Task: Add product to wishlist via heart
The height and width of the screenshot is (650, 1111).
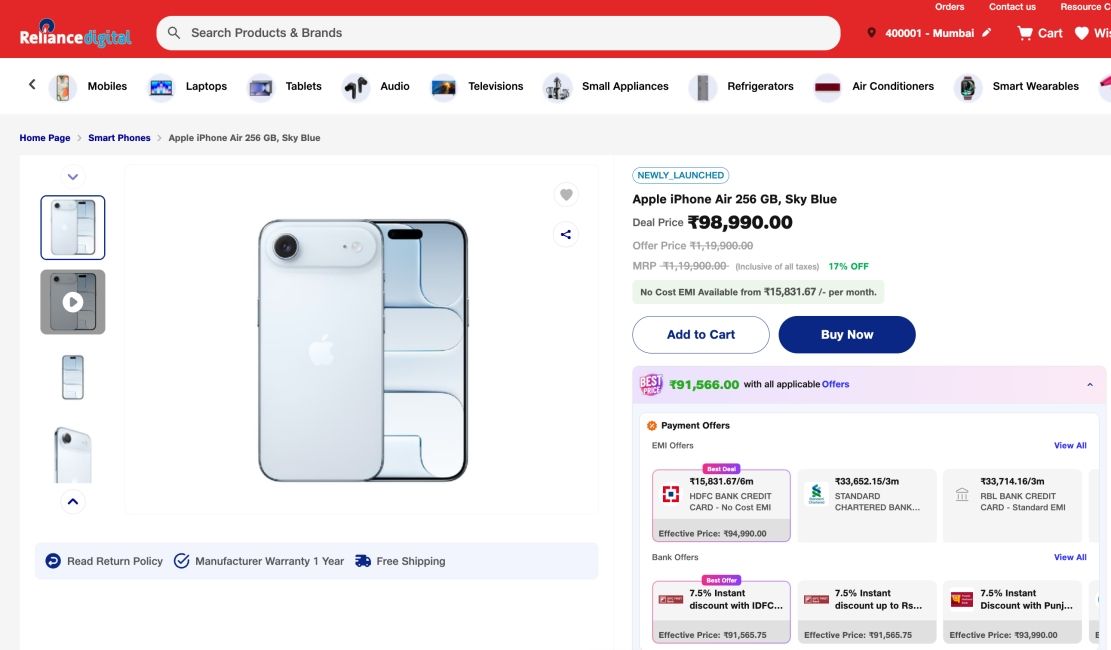Action: tap(566, 194)
